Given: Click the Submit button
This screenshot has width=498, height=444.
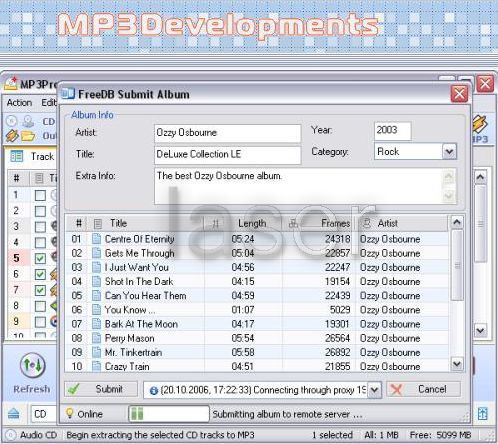Looking at the screenshot, I should point(101,389).
